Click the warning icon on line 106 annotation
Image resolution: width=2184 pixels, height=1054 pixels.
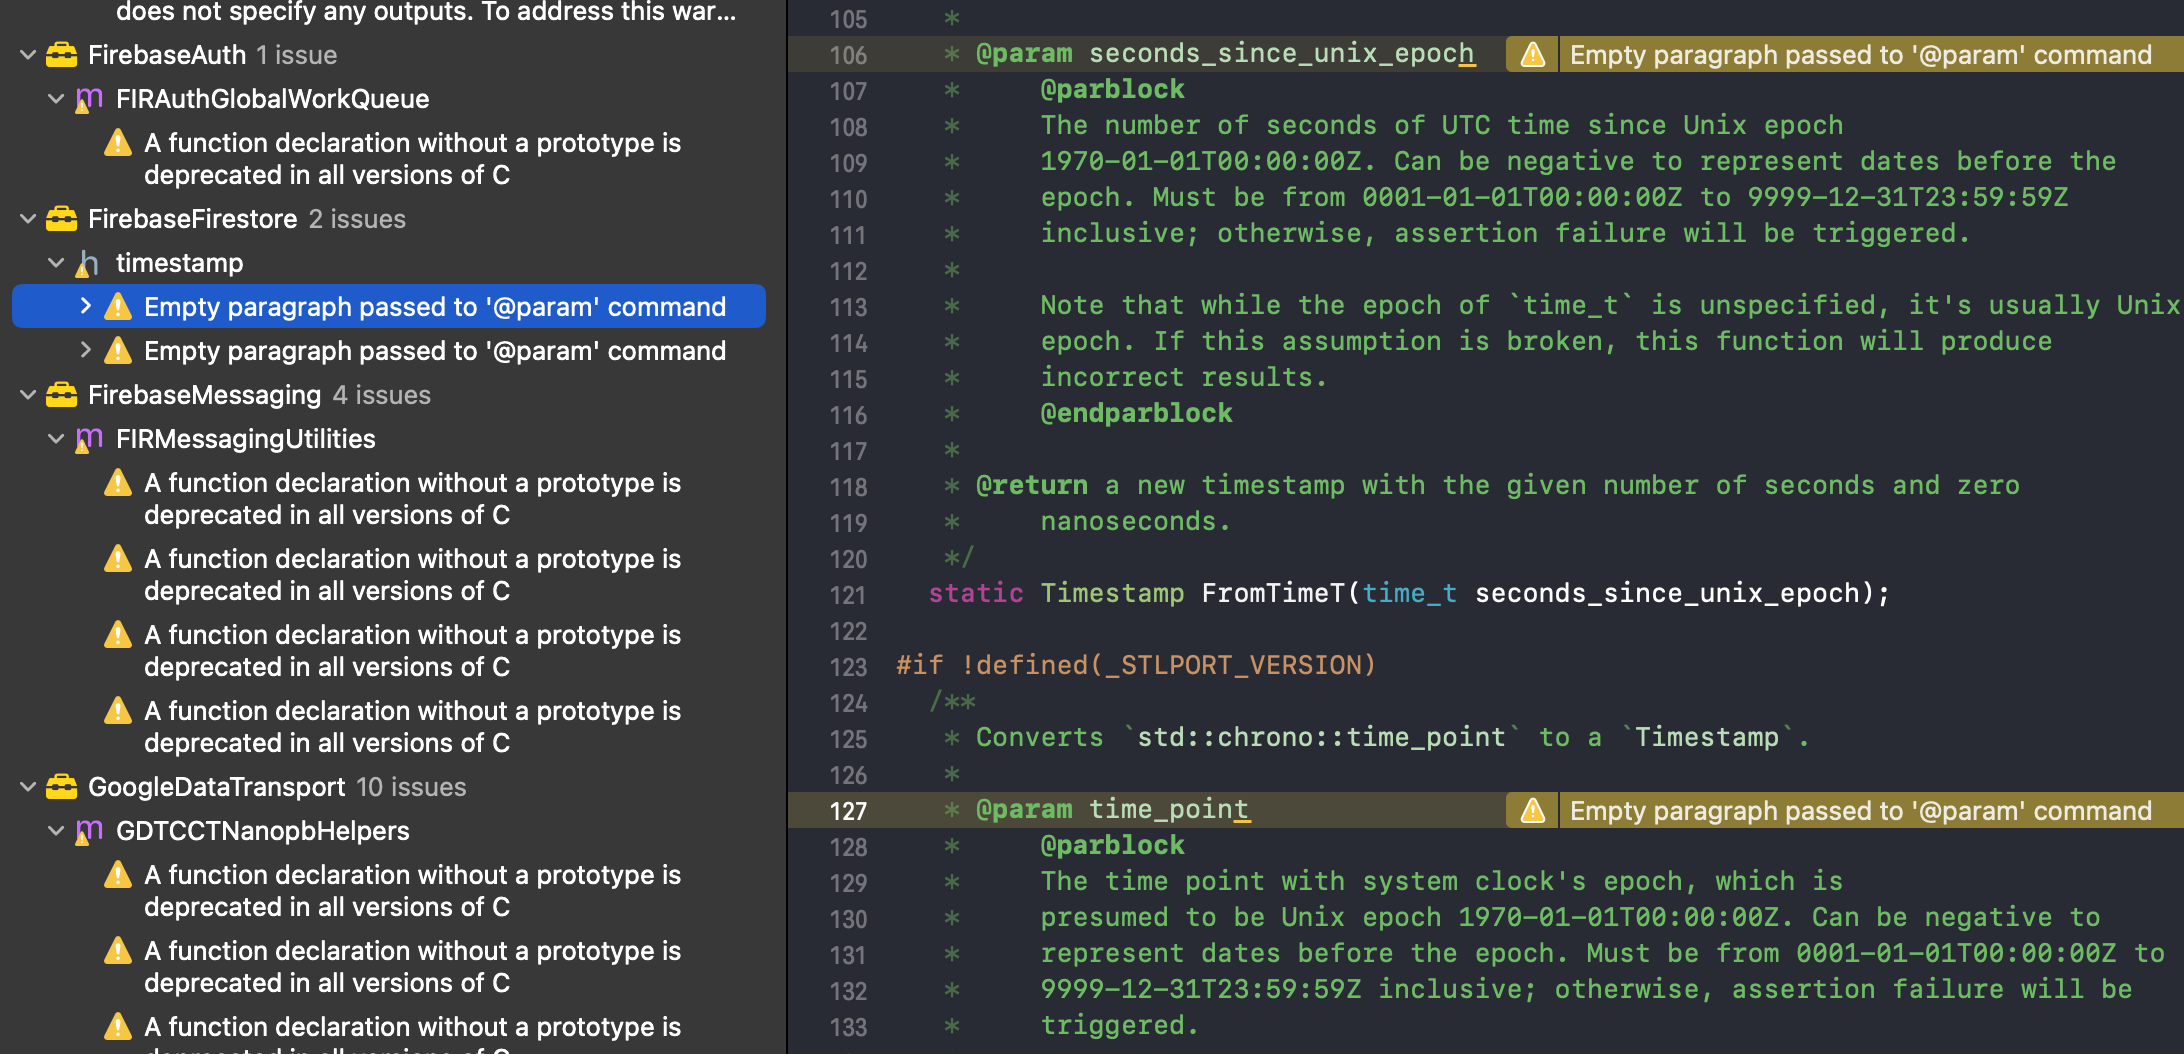[x=1532, y=55]
